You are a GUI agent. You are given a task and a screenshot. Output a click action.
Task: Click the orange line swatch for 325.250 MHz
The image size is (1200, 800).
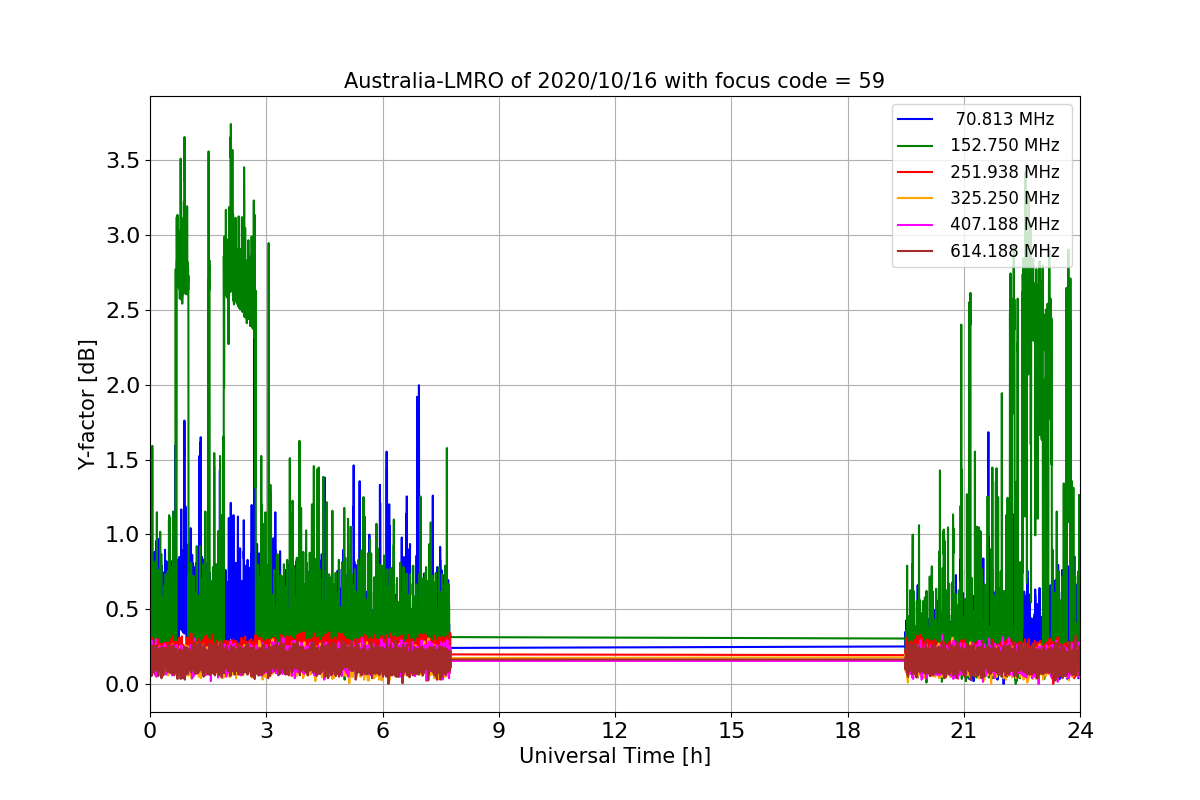tap(916, 198)
